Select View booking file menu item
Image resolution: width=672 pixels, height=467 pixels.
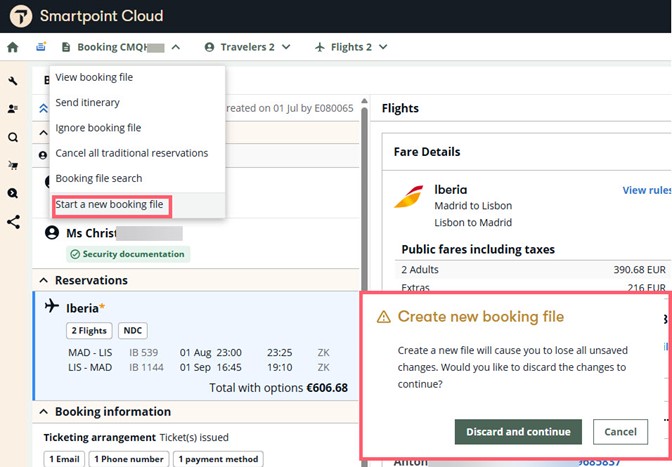point(94,78)
